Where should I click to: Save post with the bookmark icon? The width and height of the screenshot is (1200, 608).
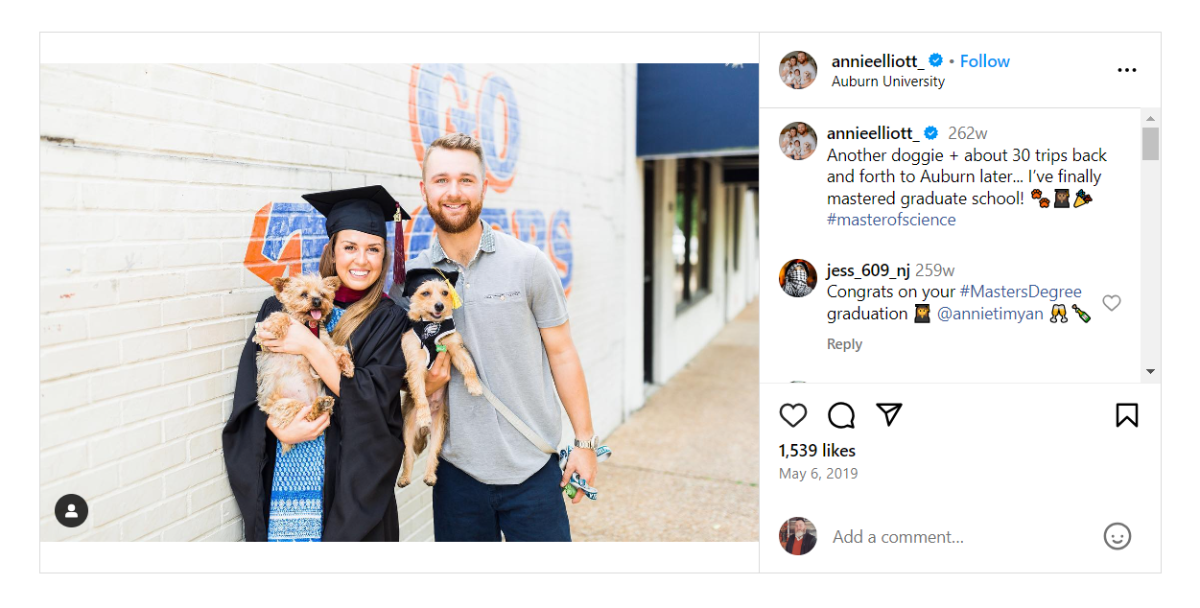[x=1127, y=415]
